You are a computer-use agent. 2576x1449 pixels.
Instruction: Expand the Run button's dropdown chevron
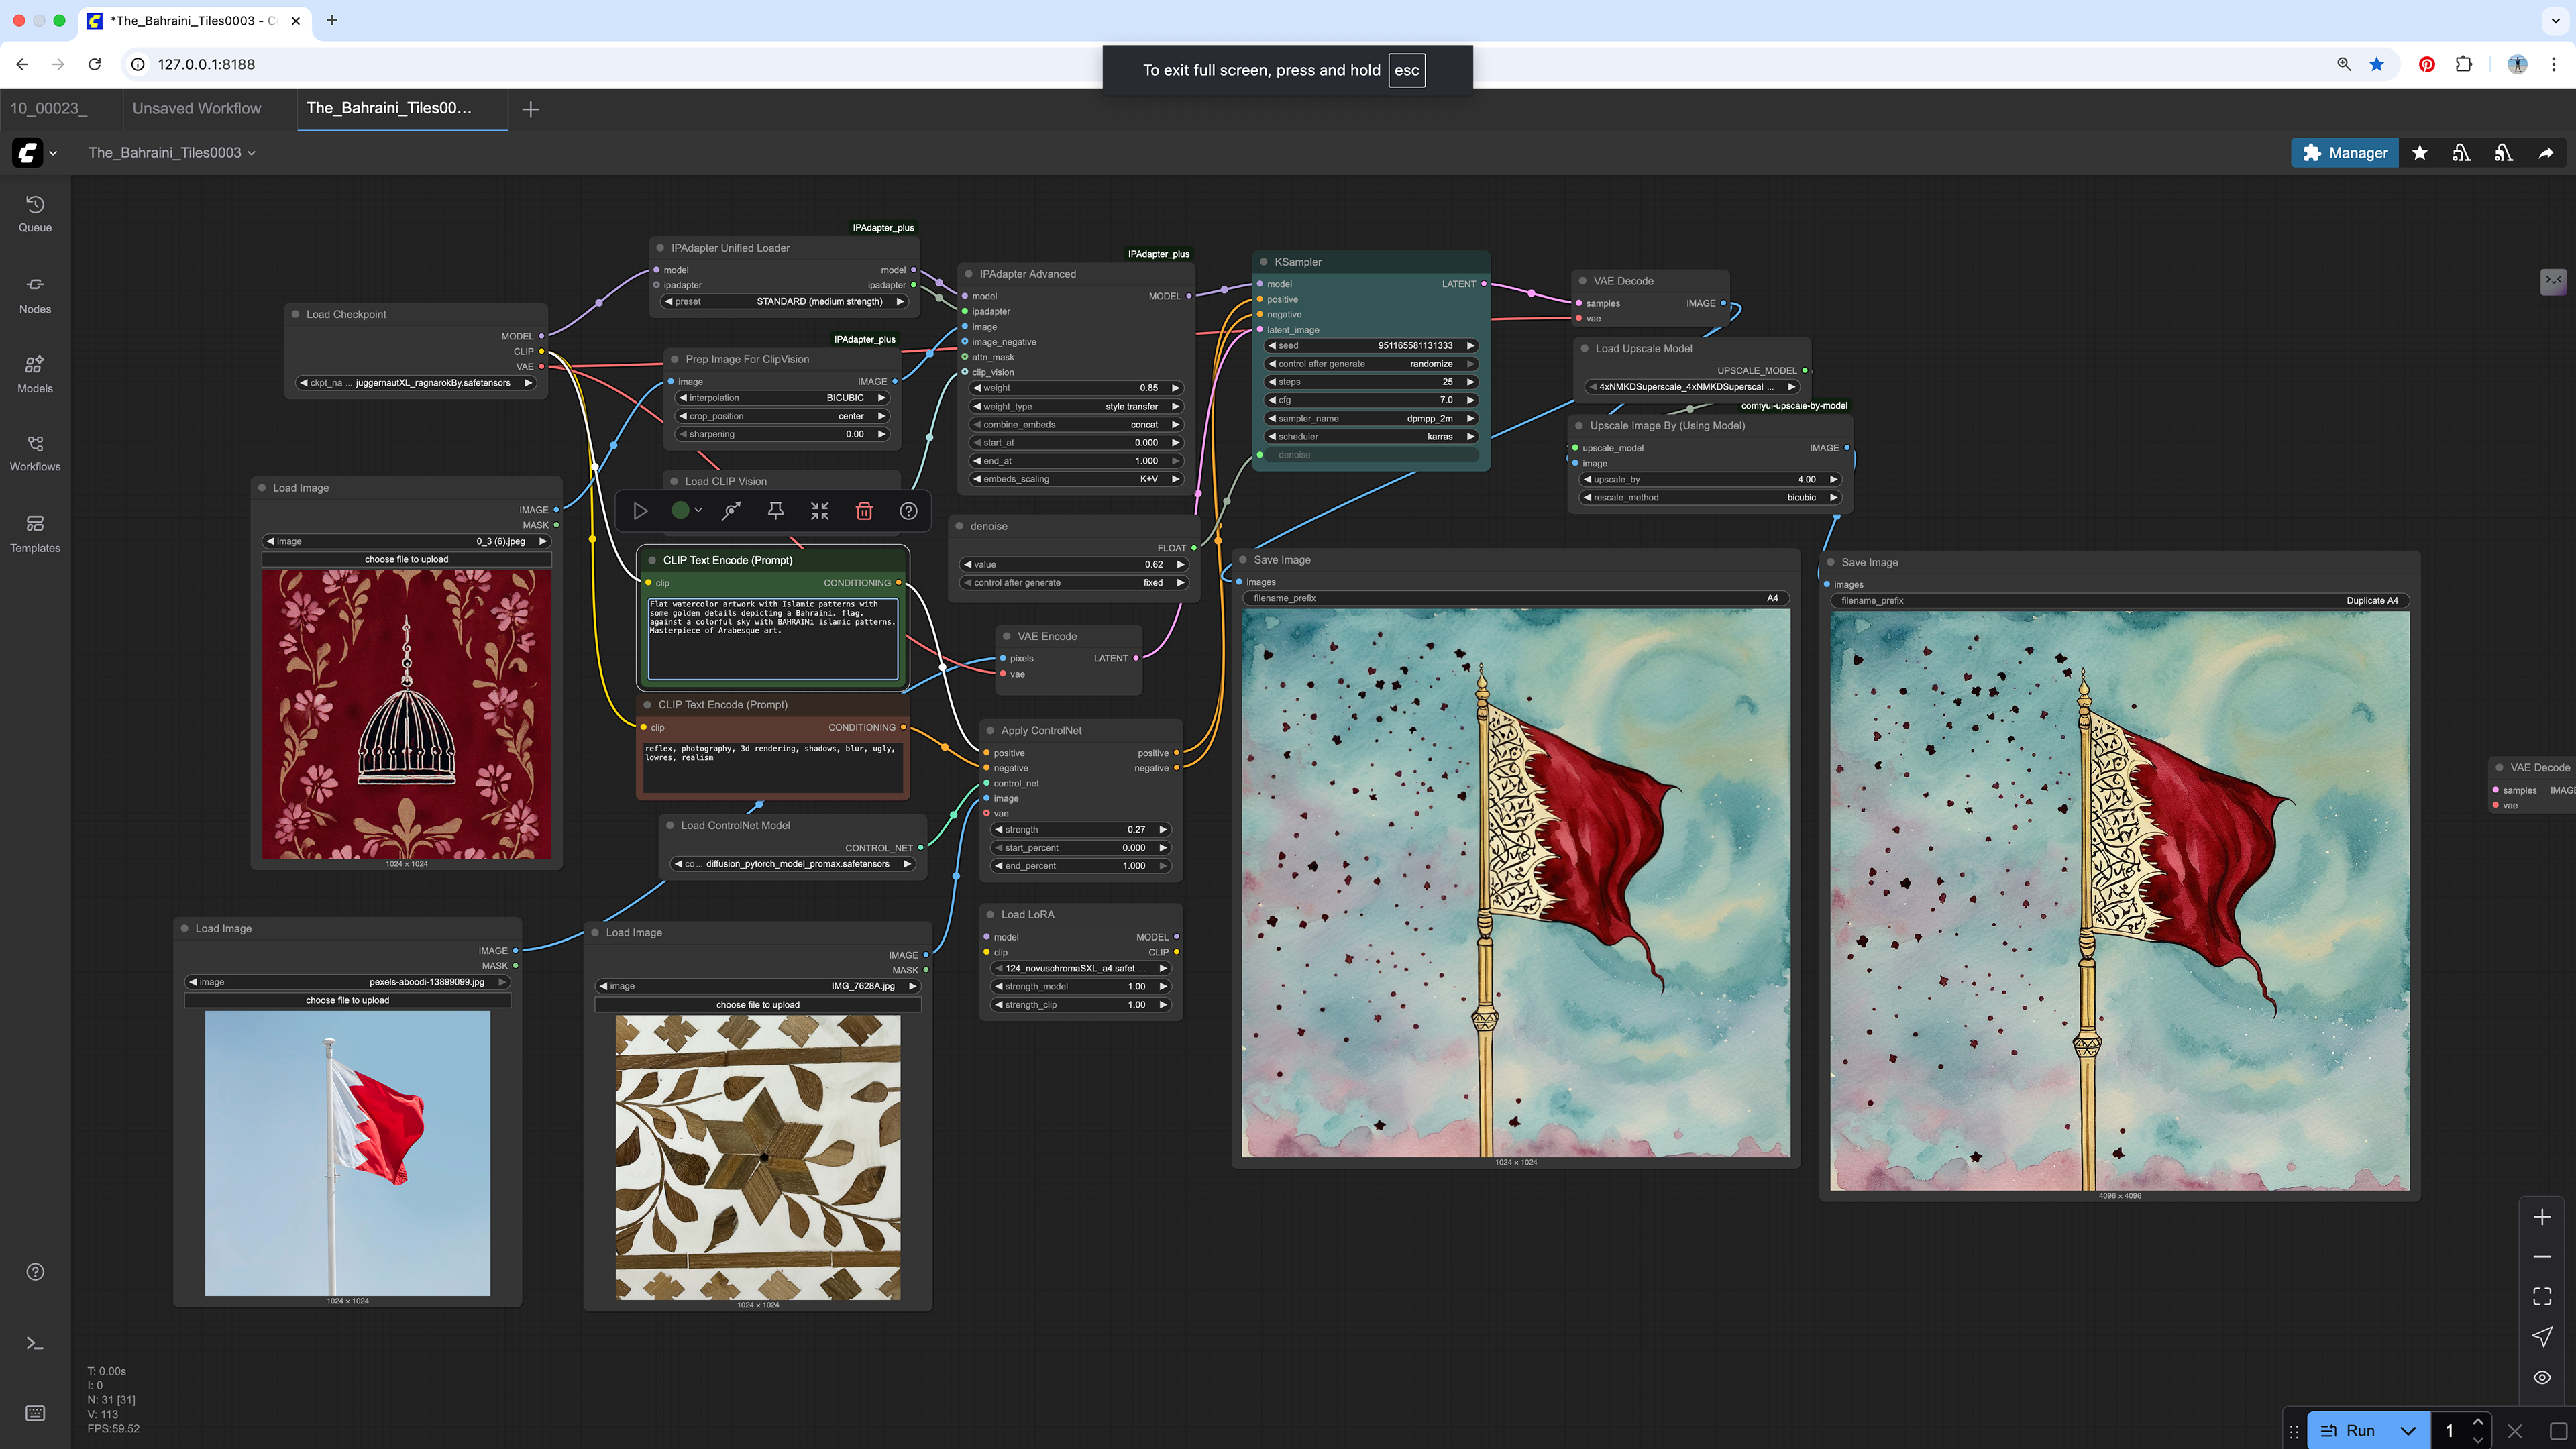(x=2408, y=1430)
